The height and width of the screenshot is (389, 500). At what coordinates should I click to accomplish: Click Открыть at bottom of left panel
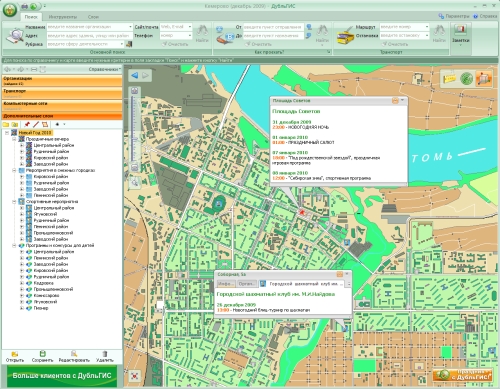[x=15, y=357]
